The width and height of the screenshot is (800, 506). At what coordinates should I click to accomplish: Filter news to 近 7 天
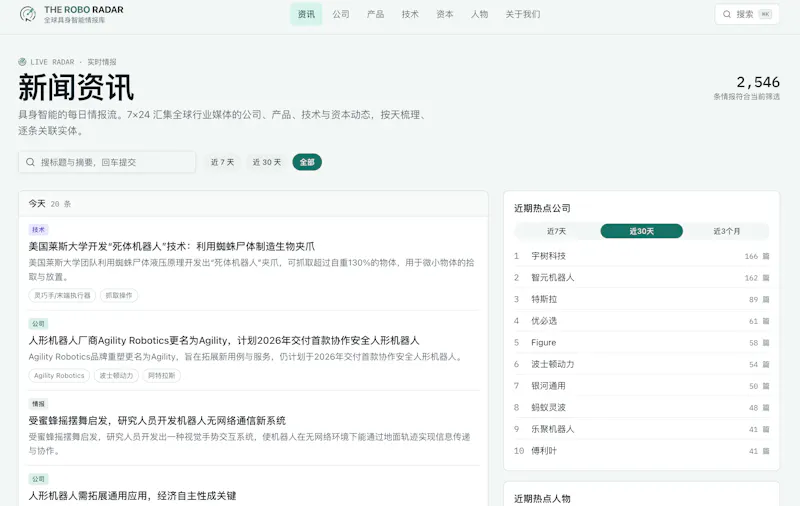click(222, 162)
